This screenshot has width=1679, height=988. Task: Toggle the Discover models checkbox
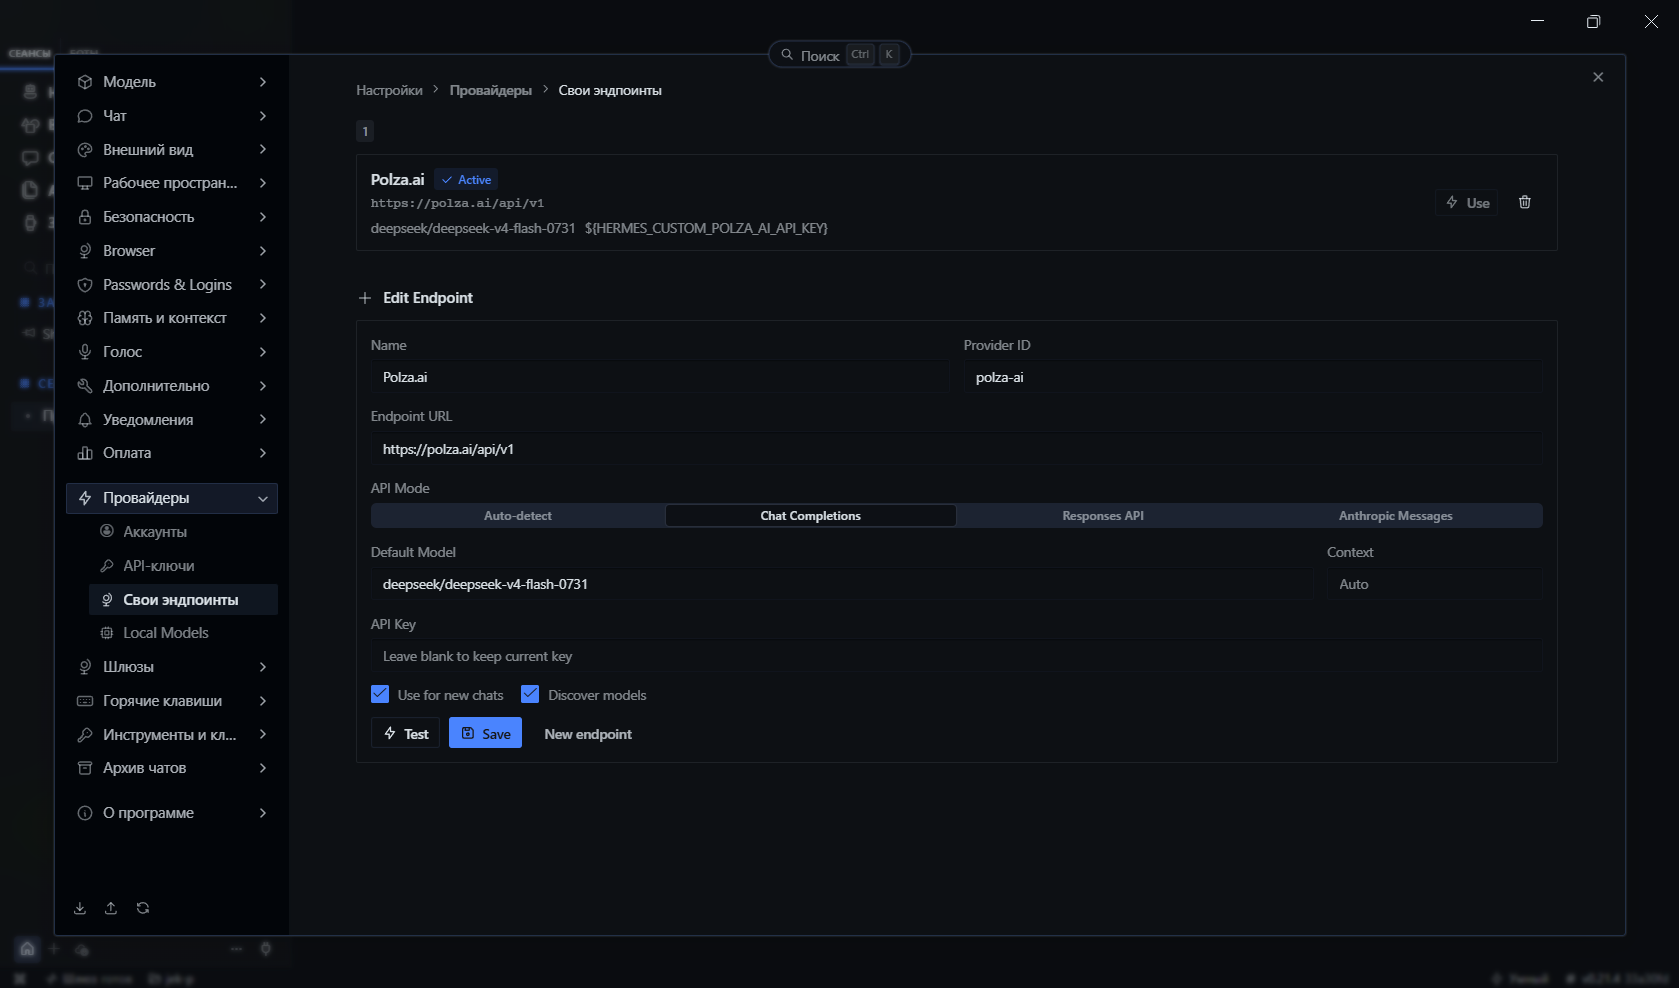[x=530, y=694]
